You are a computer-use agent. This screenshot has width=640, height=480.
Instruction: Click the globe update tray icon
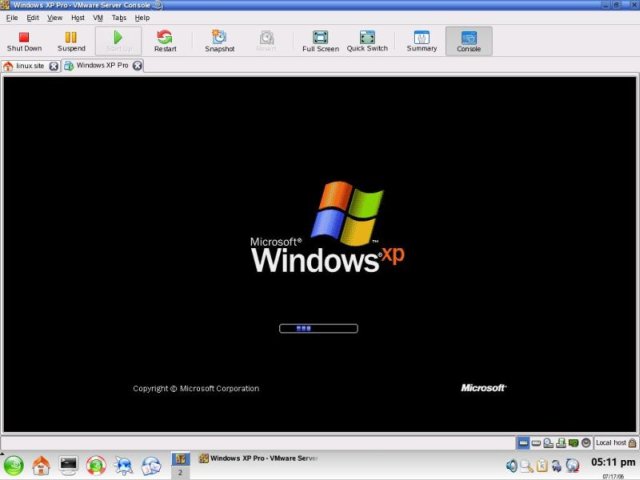pos(572,466)
